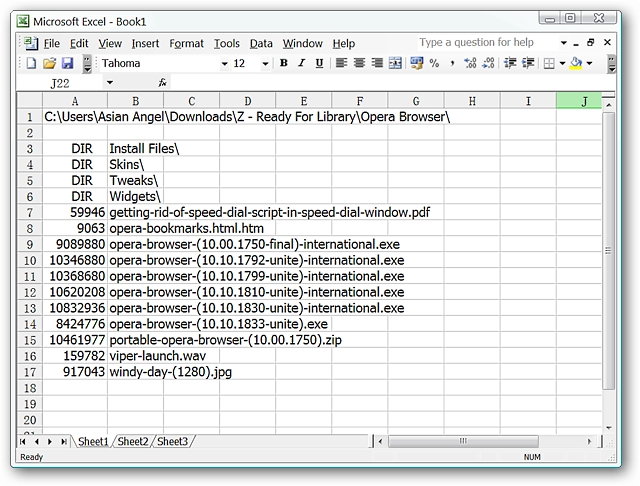Click horizontal scroll right arrow
The image size is (640, 486).
[589, 442]
